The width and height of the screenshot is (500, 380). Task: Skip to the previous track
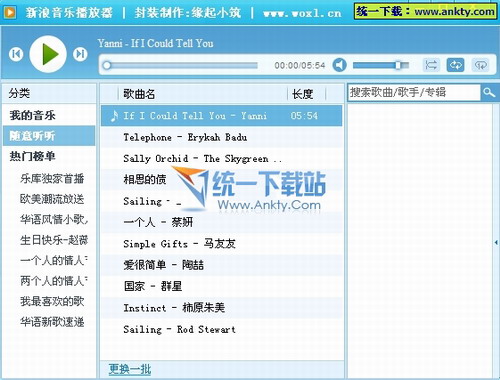tap(16, 54)
